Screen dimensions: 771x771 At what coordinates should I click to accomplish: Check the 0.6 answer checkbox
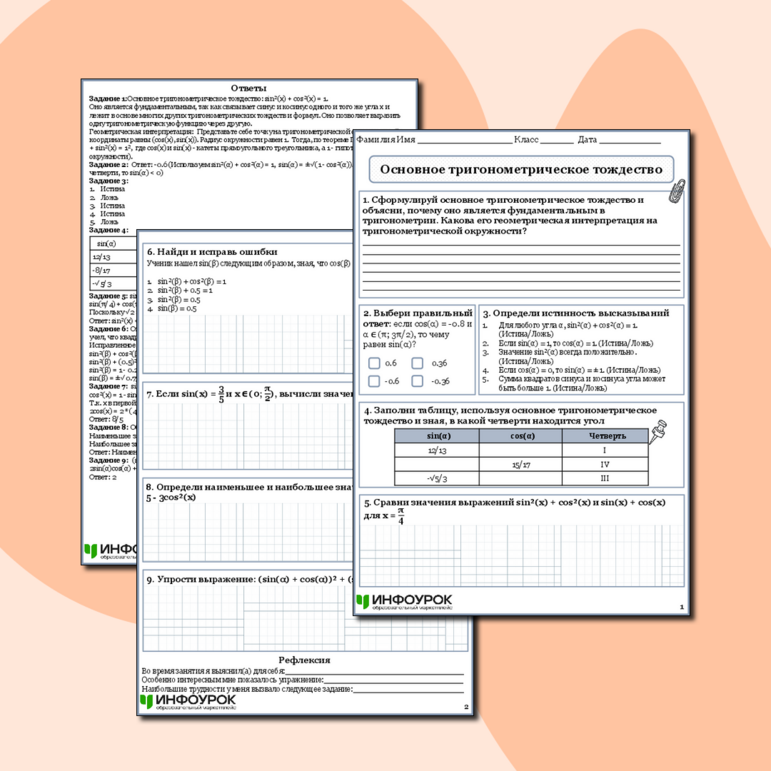pos(374,363)
